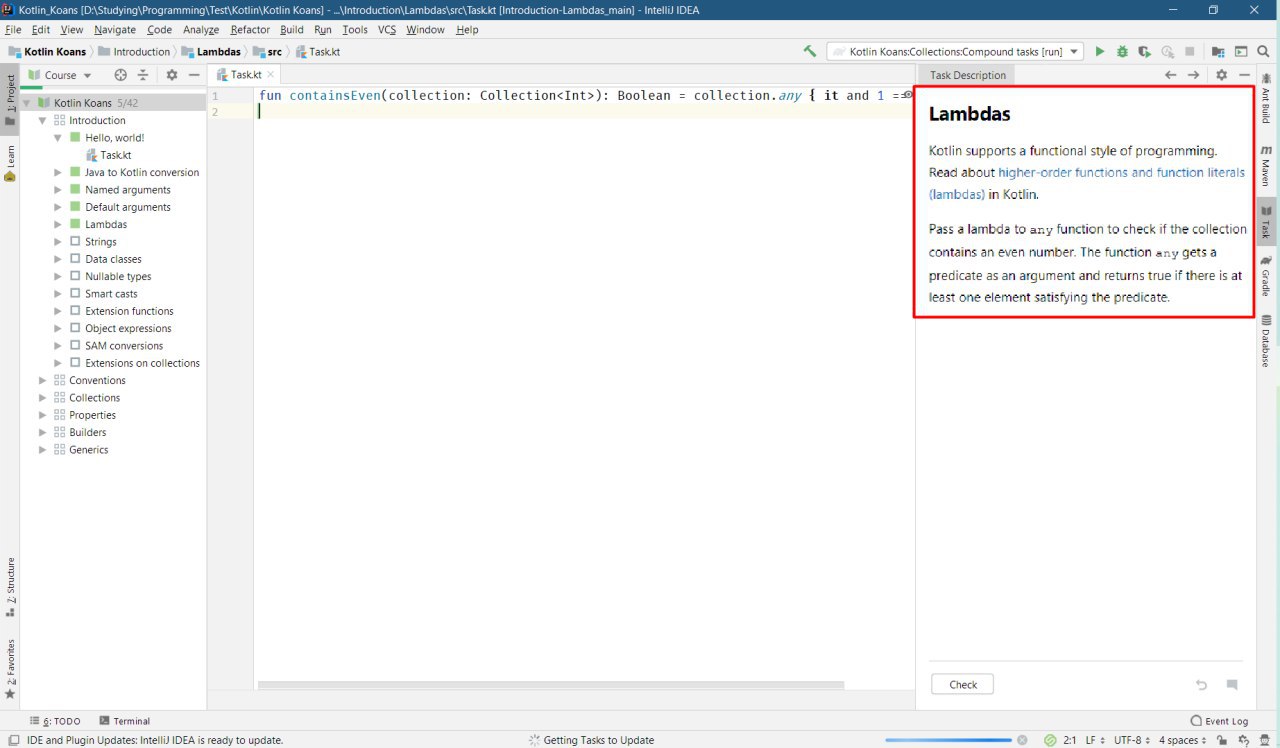
Task: Open Task Description settings gear
Action: (x=1221, y=75)
